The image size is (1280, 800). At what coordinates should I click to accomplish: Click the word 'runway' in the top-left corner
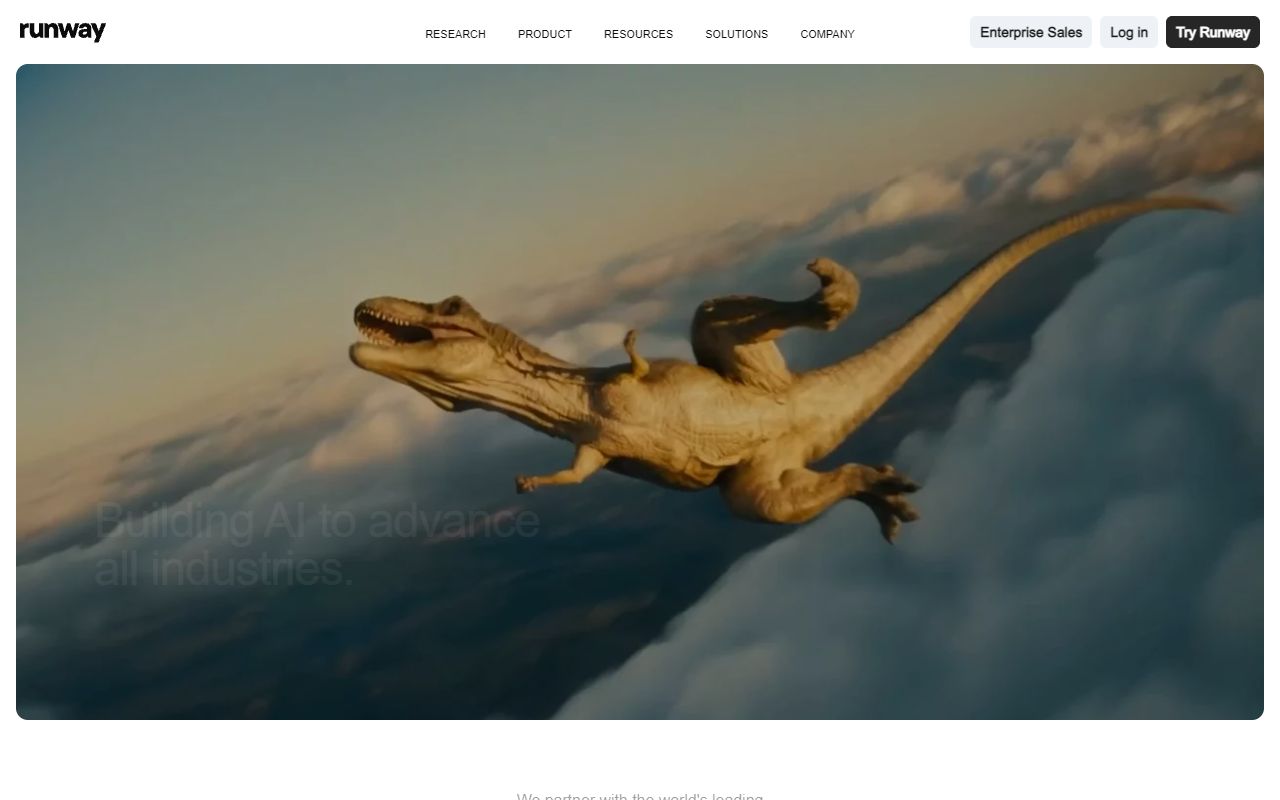point(62,31)
